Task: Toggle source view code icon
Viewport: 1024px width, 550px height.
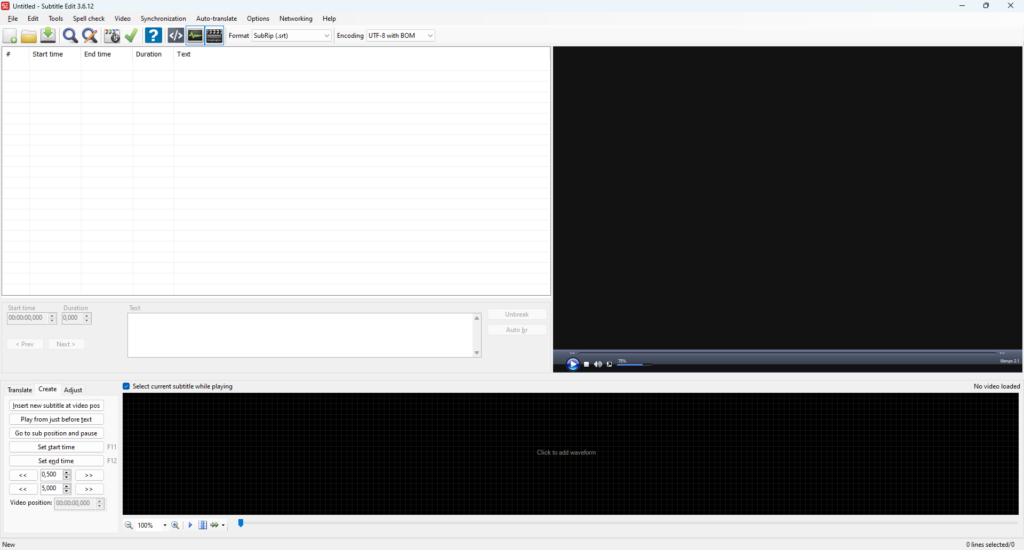Action: click(x=176, y=36)
